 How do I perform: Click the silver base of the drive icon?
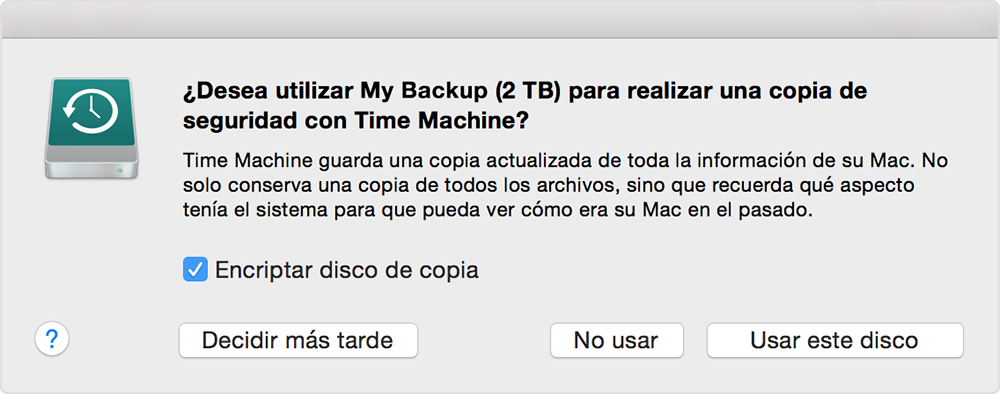[x=91, y=163]
